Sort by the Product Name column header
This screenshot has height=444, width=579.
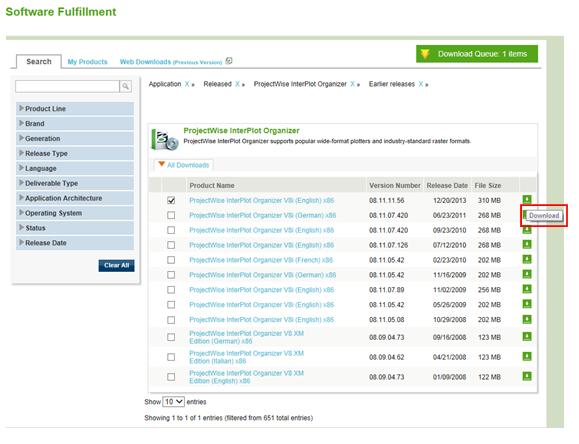[x=212, y=185]
